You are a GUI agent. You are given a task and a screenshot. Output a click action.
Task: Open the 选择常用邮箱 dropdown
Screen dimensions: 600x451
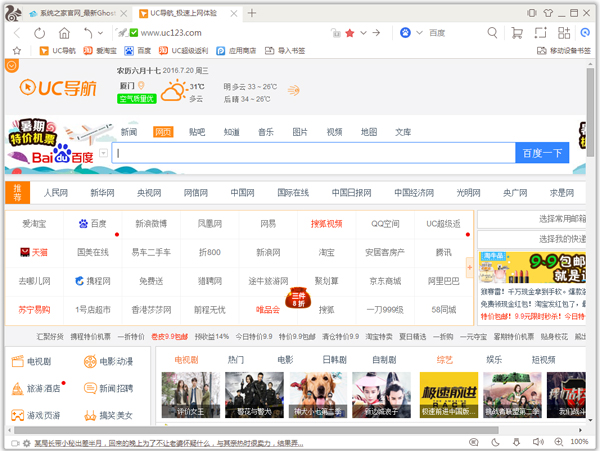[532, 219]
